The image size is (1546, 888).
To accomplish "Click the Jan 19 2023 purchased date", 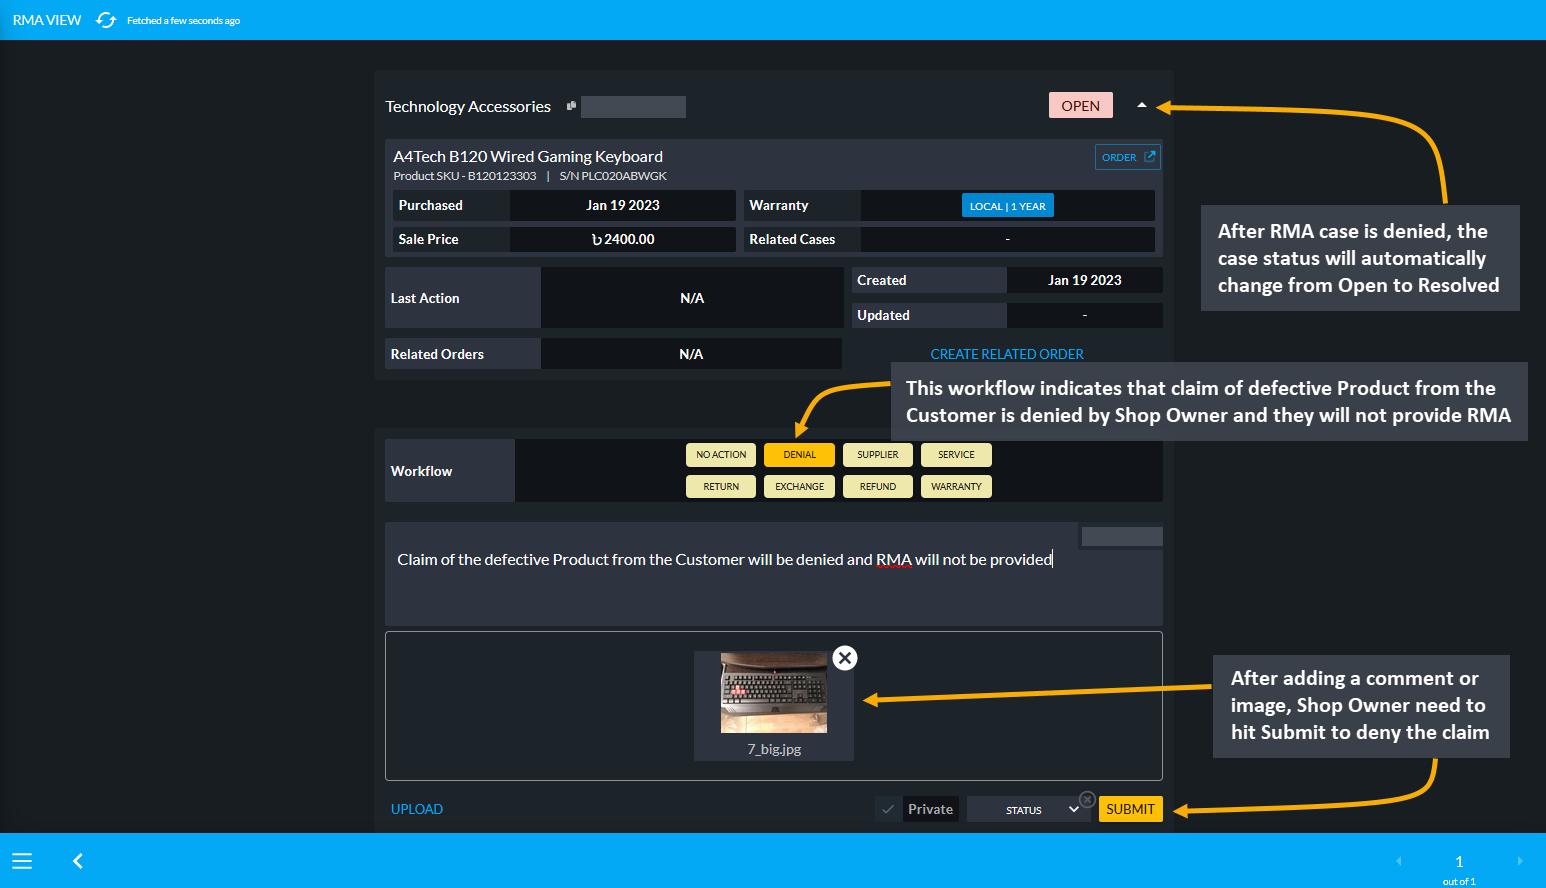I will tap(623, 205).
